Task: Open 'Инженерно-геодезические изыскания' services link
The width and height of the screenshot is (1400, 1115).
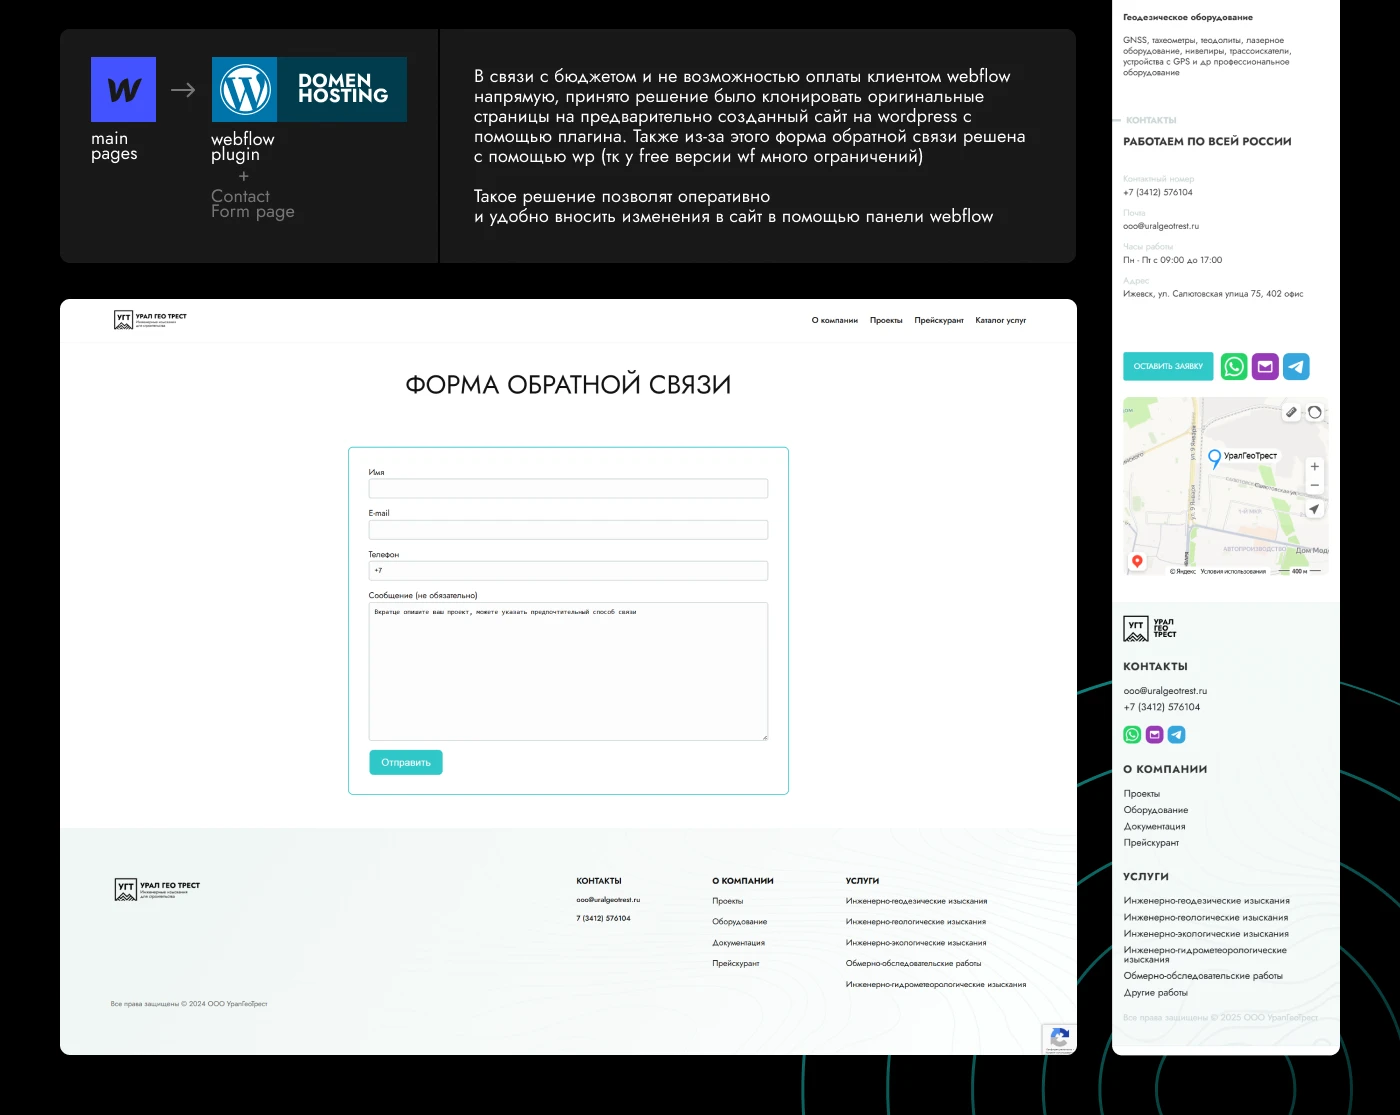Action: tap(917, 900)
